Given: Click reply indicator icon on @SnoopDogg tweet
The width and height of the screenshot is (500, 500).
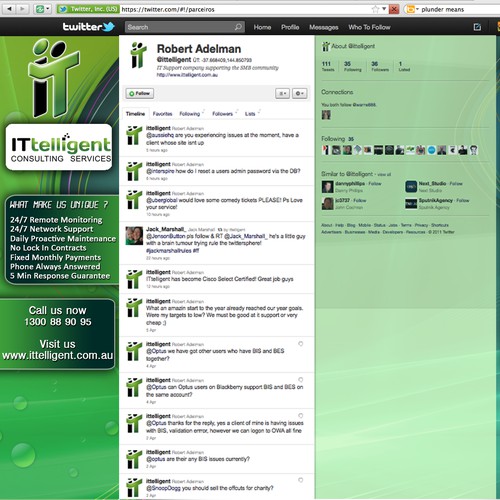Looking at the screenshot, I should (x=301, y=480).
